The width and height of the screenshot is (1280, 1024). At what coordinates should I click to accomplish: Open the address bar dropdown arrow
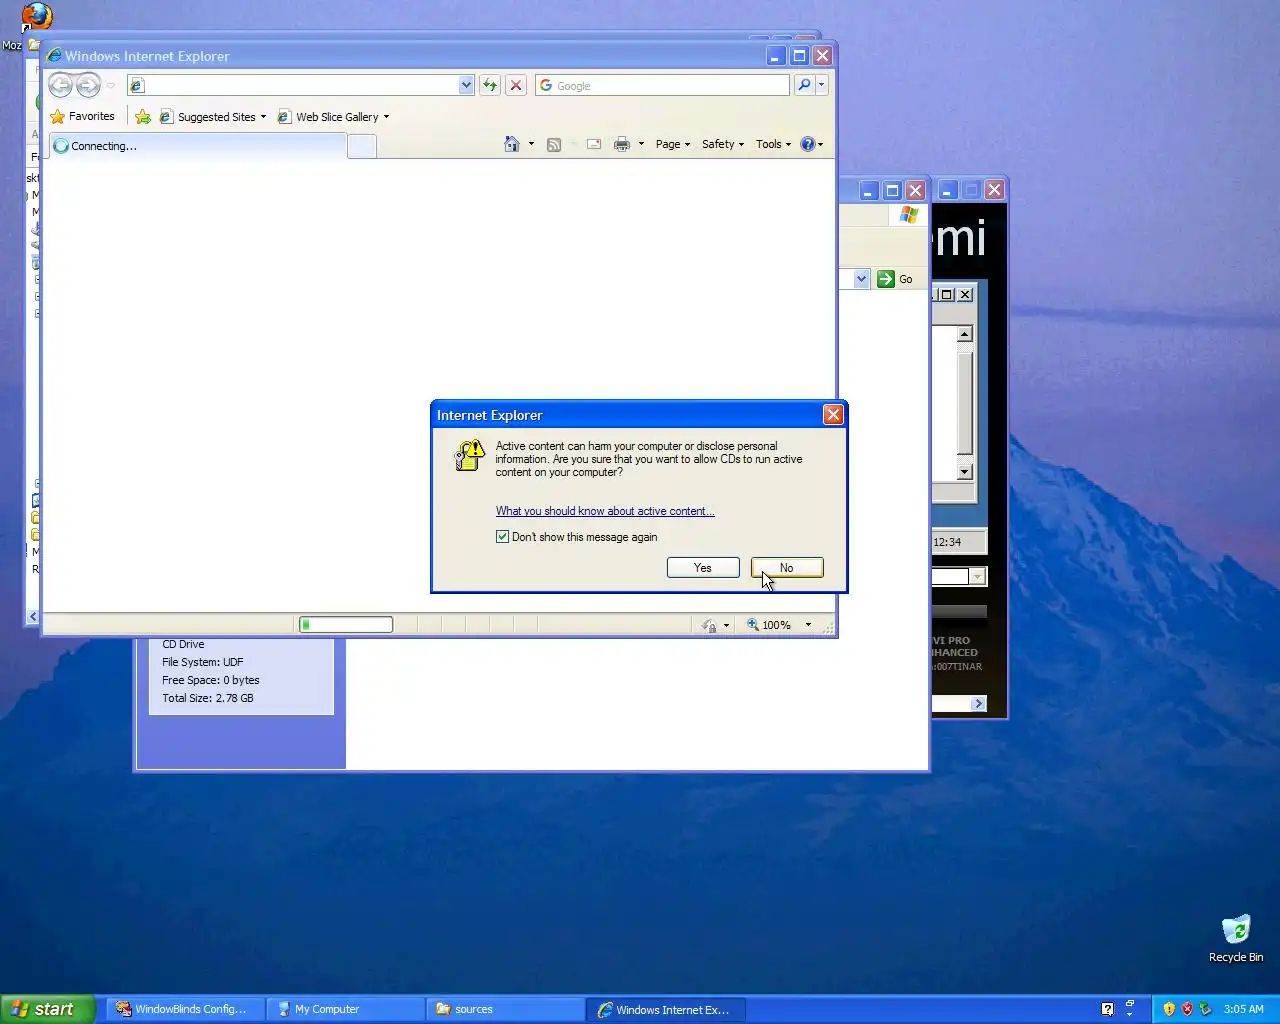(x=466, y=85)
